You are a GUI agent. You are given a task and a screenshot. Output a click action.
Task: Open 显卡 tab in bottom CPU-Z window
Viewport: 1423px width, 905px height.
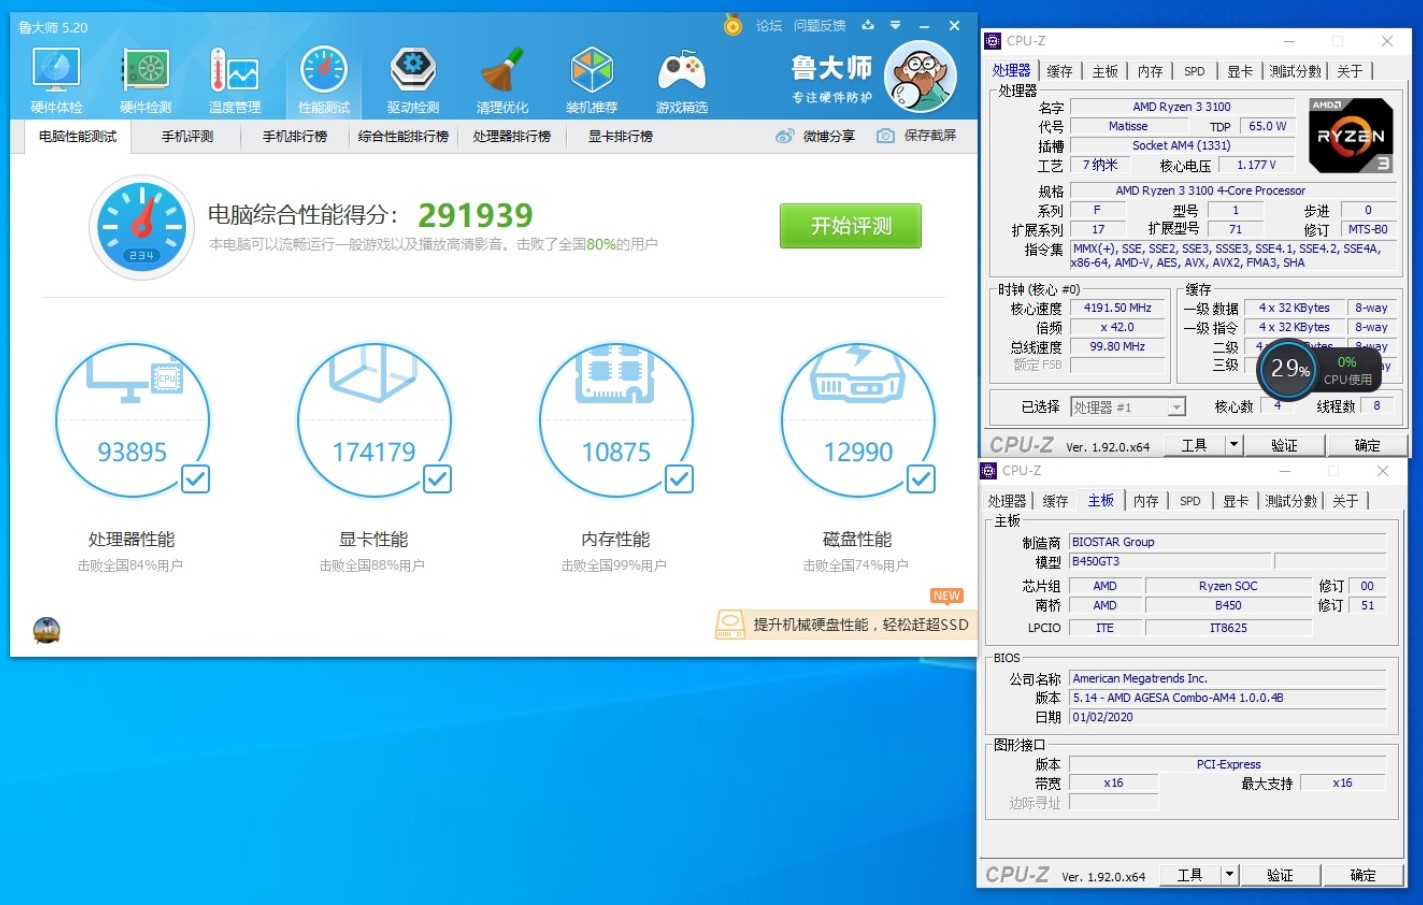pyautogui.click(x=1236, y=501)
